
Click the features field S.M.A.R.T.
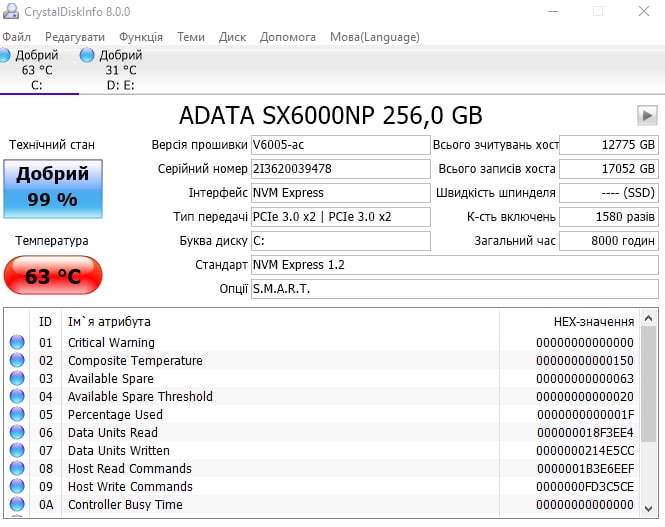455,289
